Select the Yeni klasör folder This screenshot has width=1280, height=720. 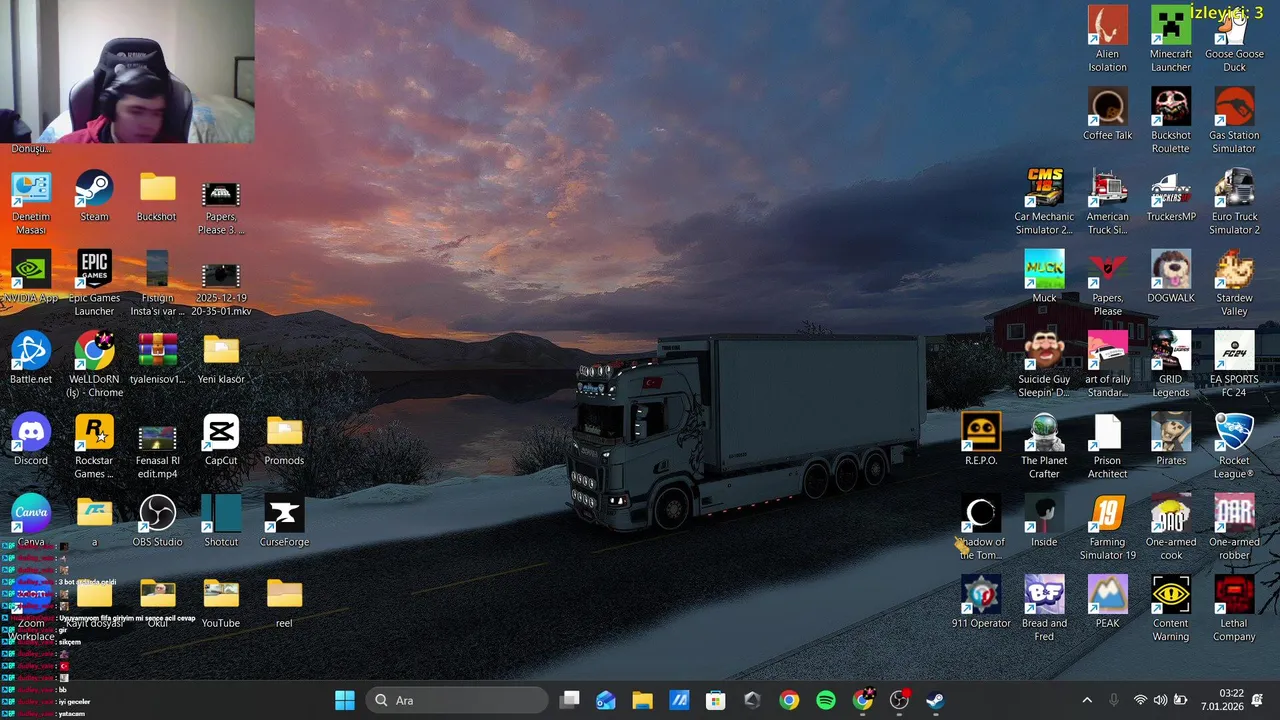click(x=221, y=359)
